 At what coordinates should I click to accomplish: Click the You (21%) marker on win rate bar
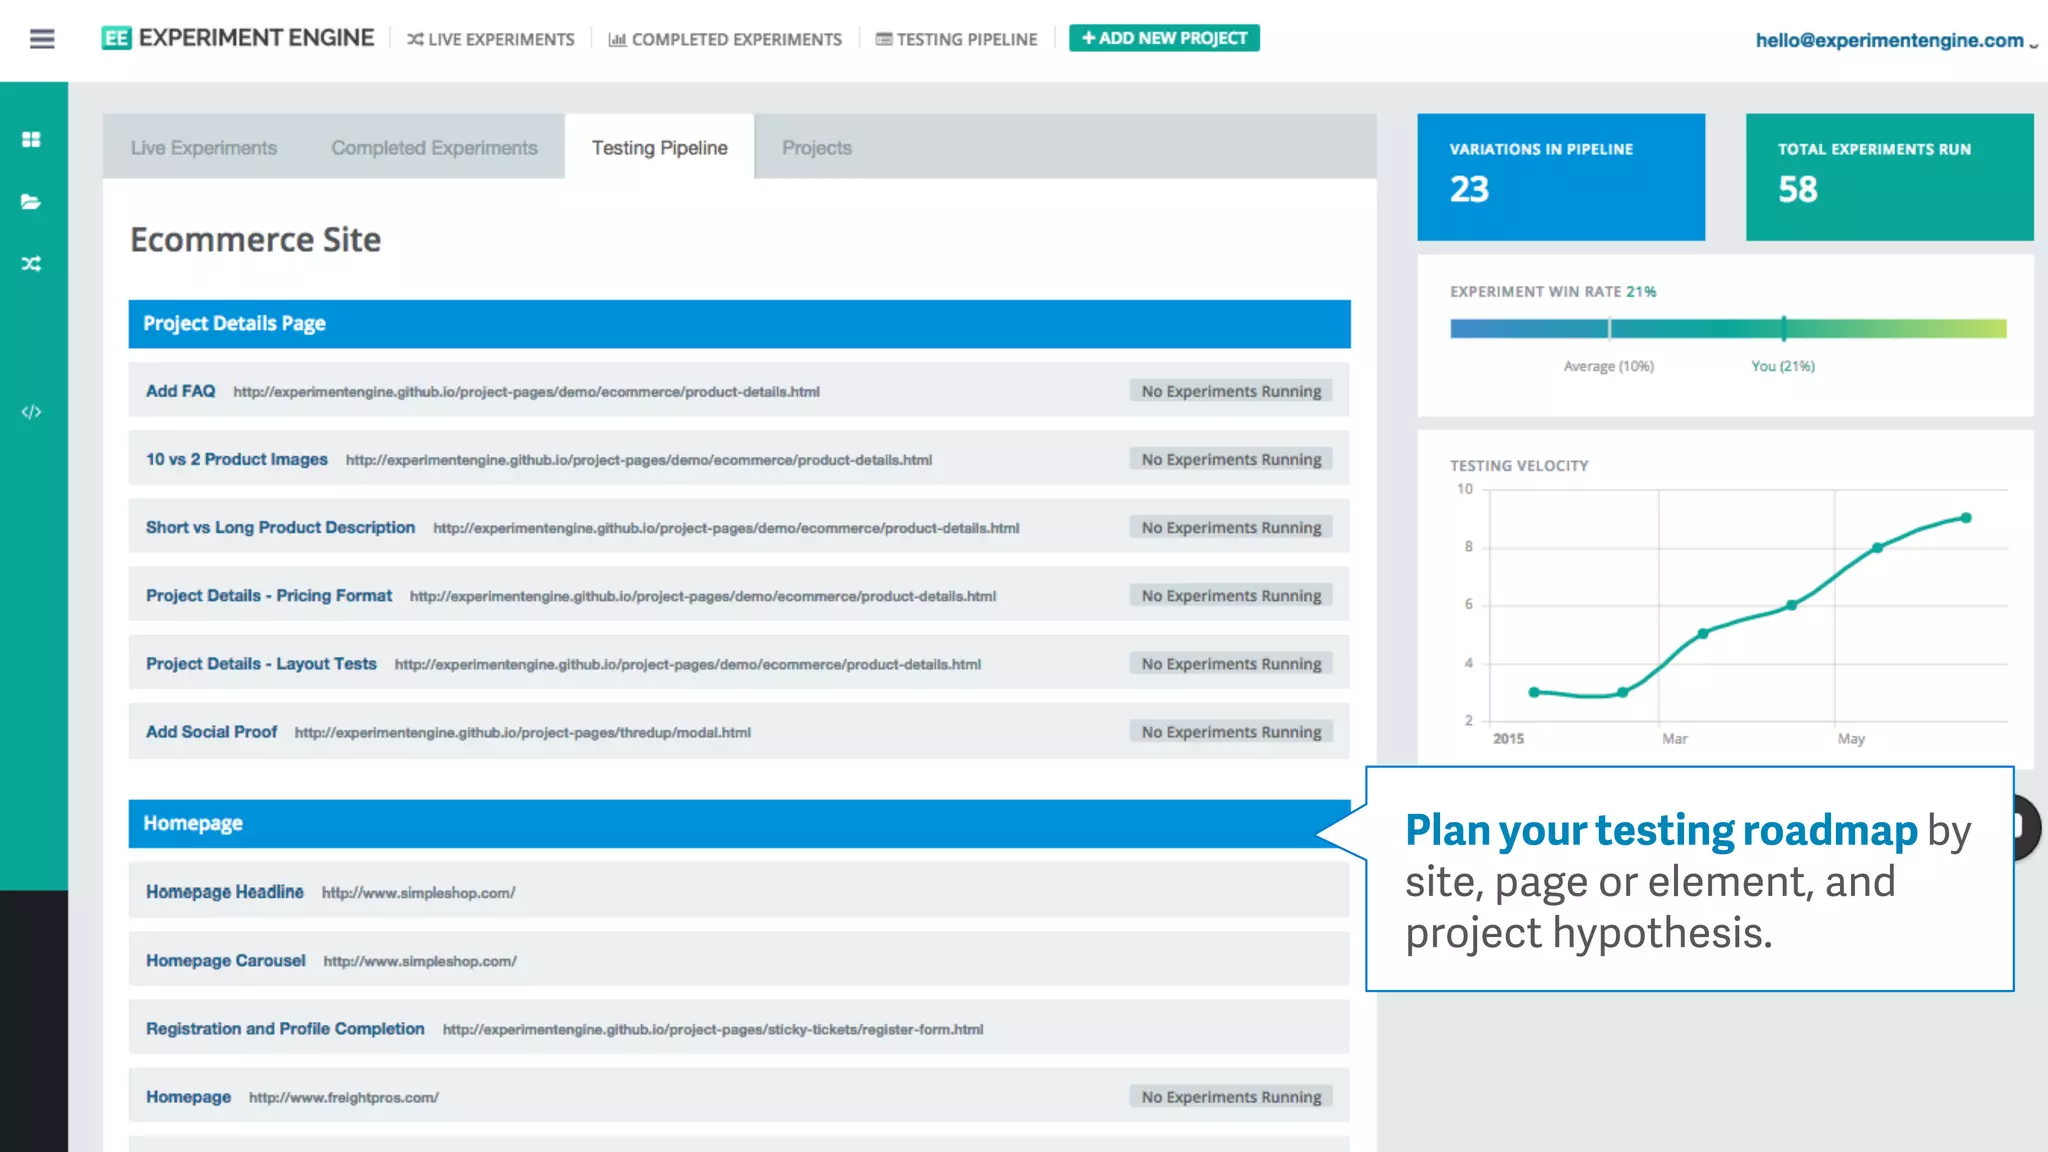click(x=1783, y=328)
